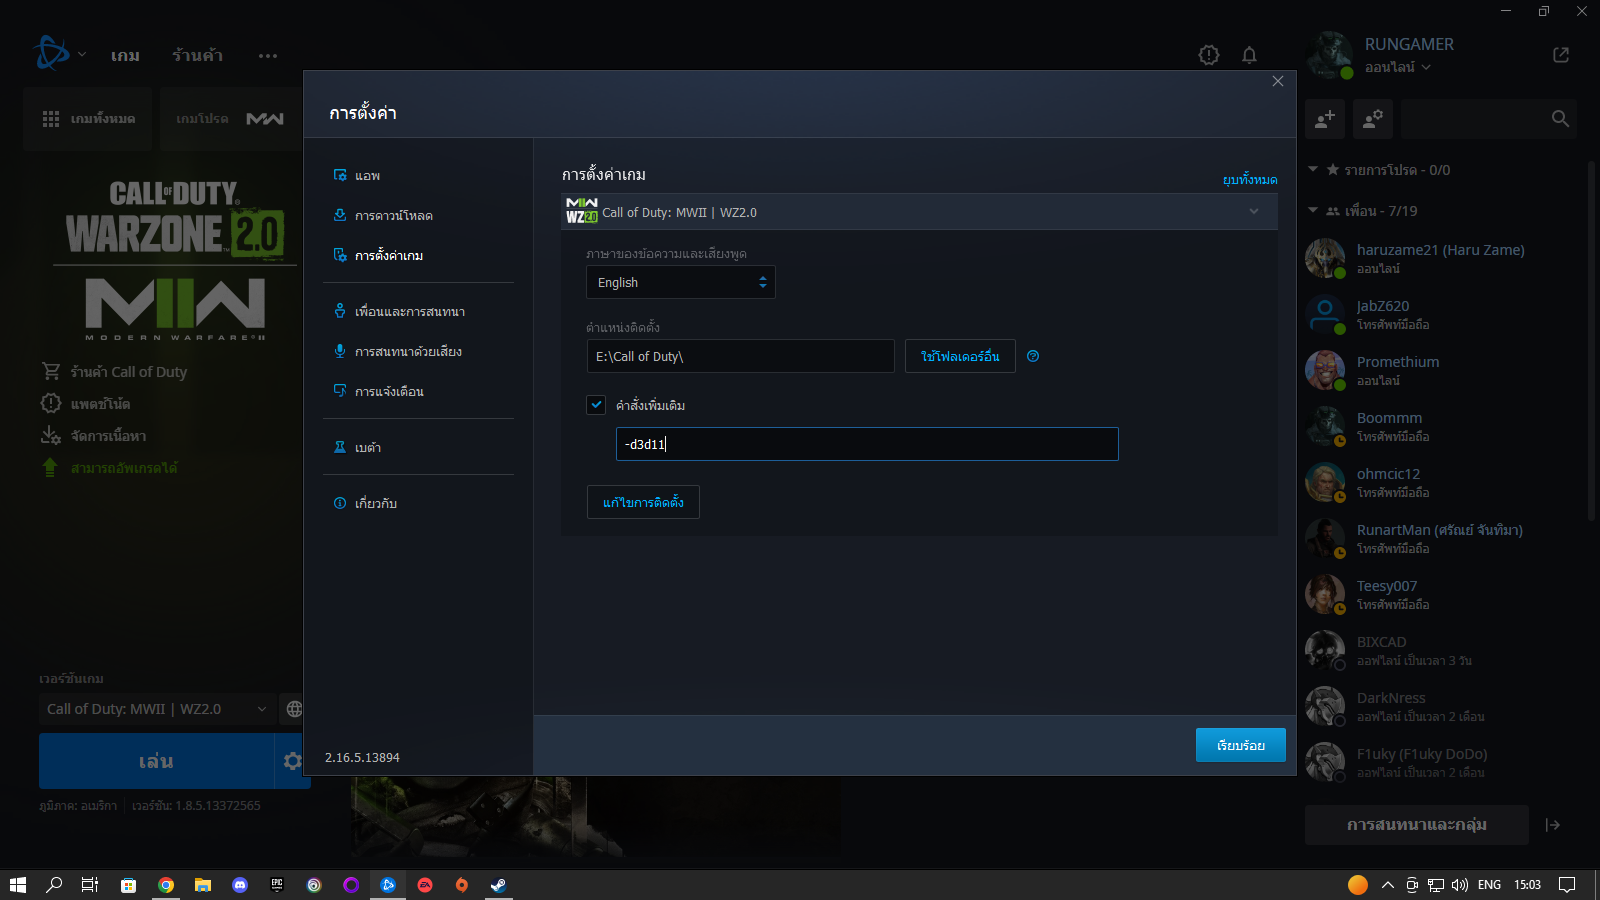
Task: Switch to the ร้านค้า tab in the top bar
Action: [197, 56]
